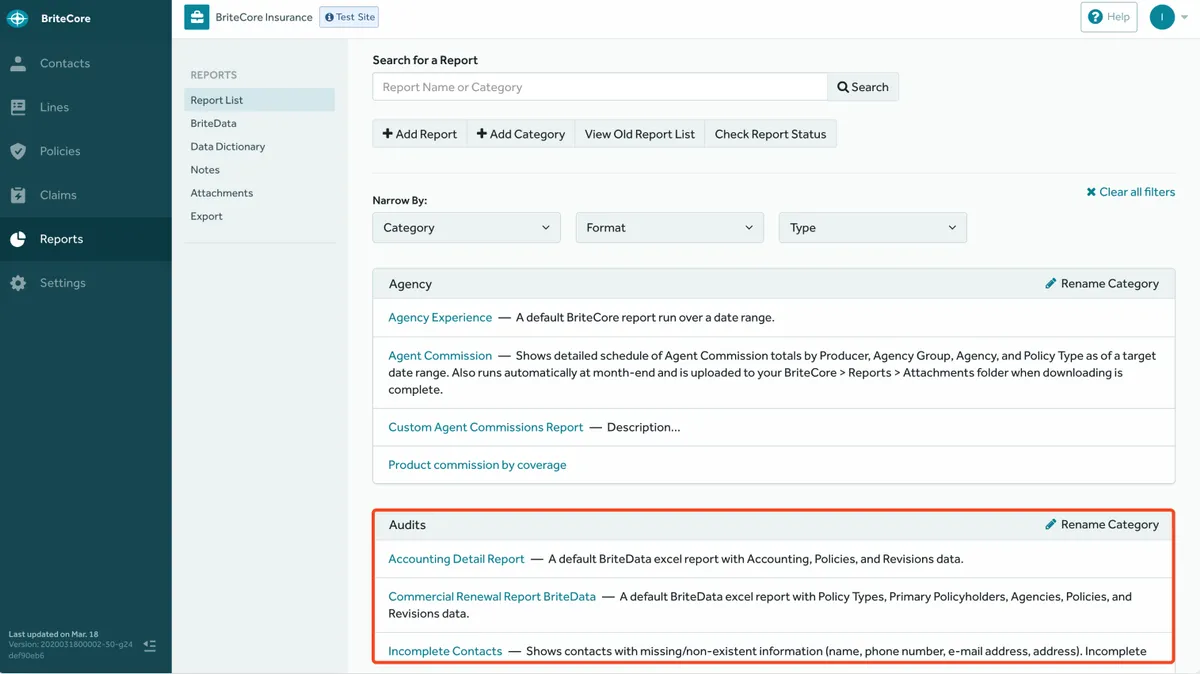Image resolution: width=1200 pixels, height=674 pixels.
Task: Click the Lines icon in sidebar
Action: pos(18,107)
